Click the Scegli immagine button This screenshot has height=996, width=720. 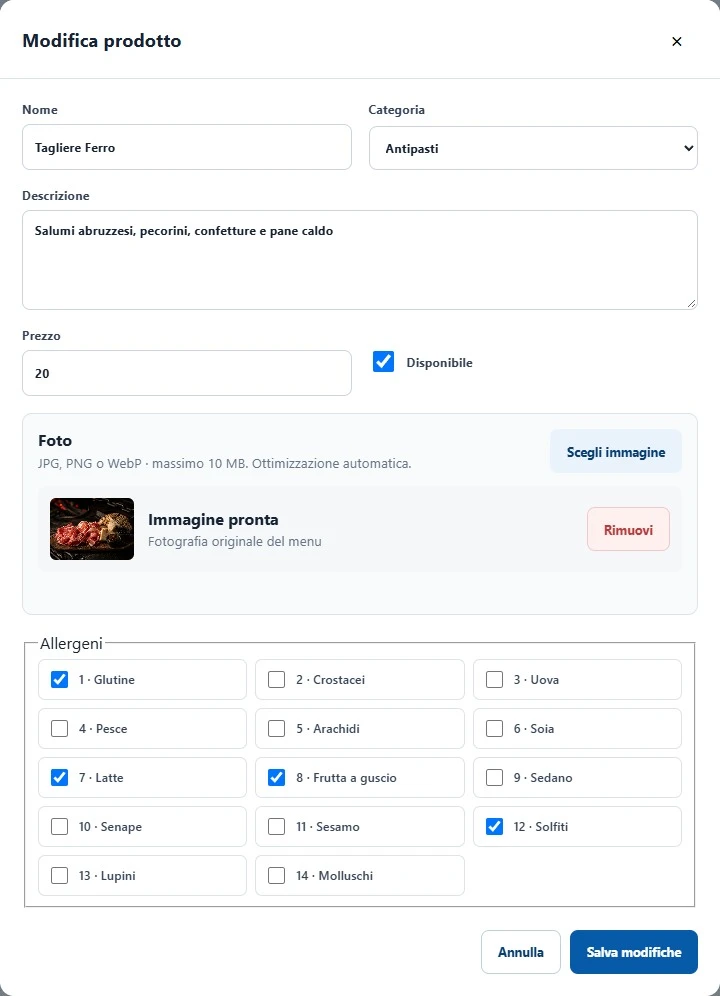[616, 452]
